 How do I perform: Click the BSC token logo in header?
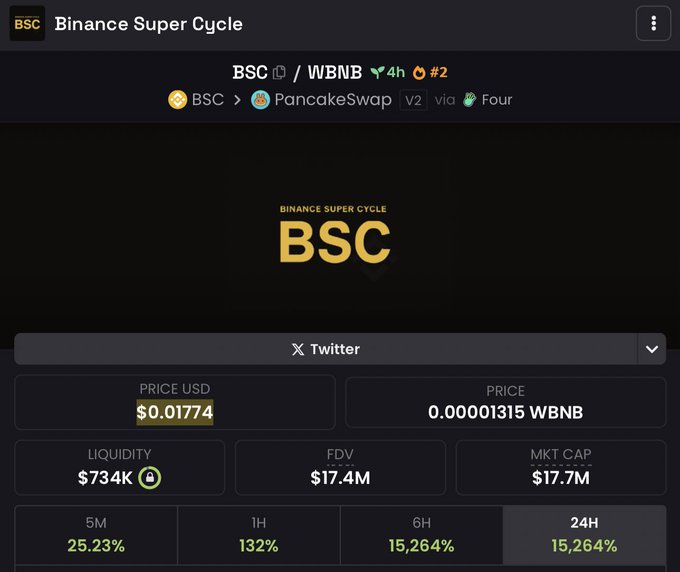[27, 23]
